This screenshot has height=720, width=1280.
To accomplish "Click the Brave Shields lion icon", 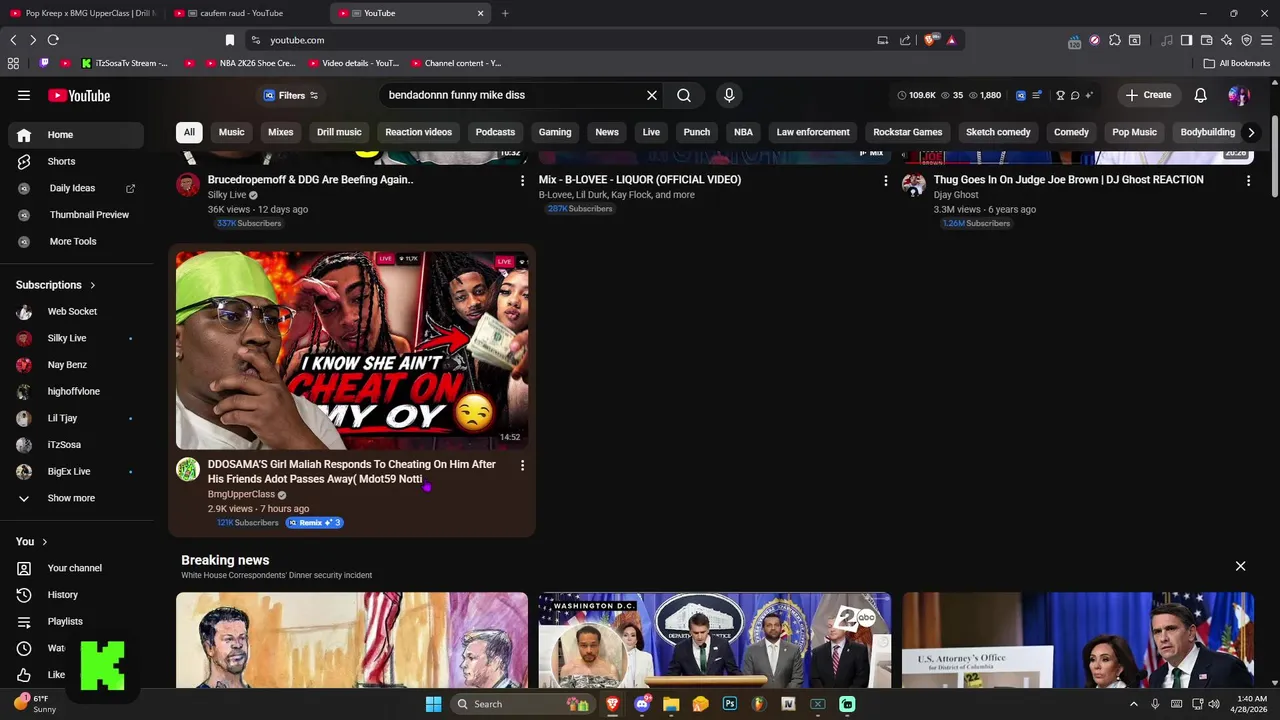I will [x=930, y=40].
